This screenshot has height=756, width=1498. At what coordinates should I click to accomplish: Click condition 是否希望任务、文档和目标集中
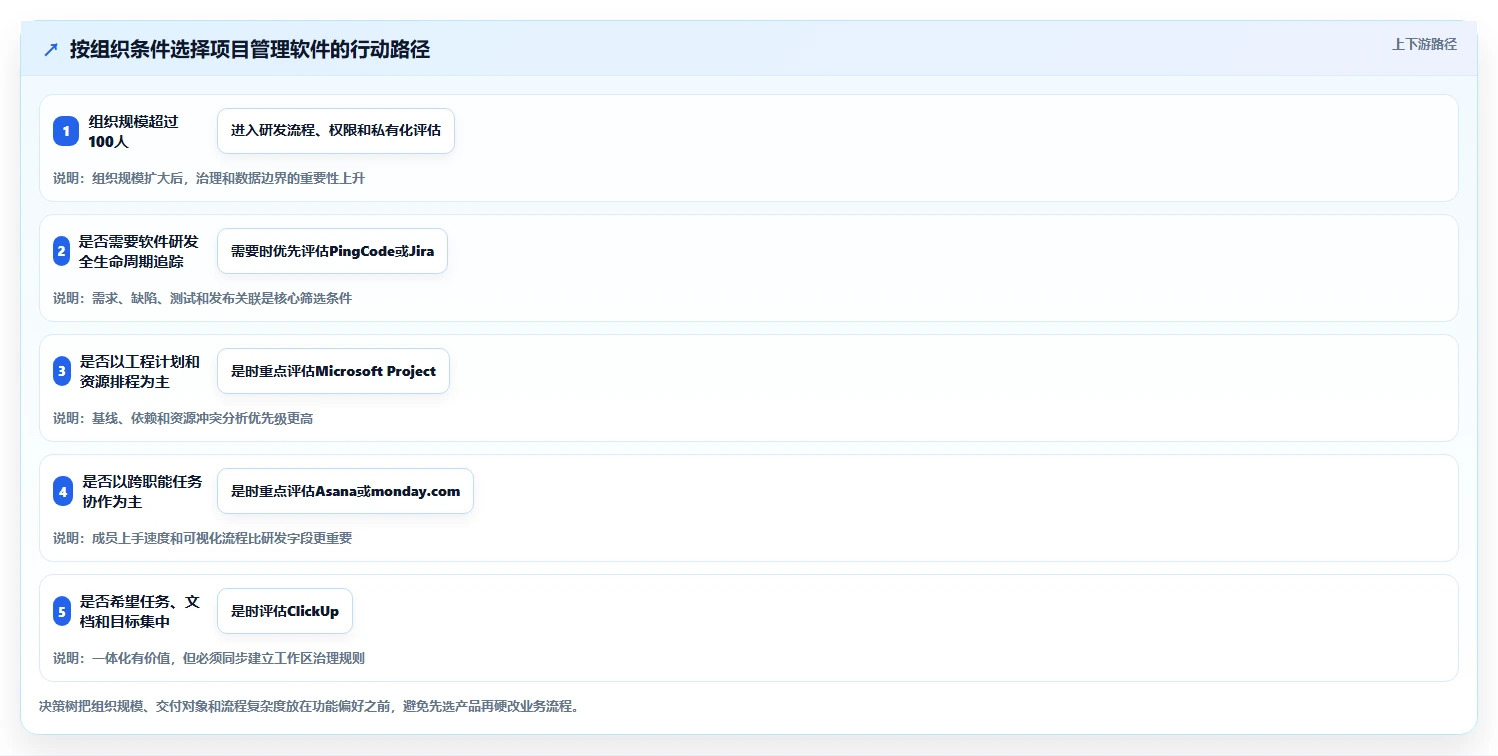140,611
